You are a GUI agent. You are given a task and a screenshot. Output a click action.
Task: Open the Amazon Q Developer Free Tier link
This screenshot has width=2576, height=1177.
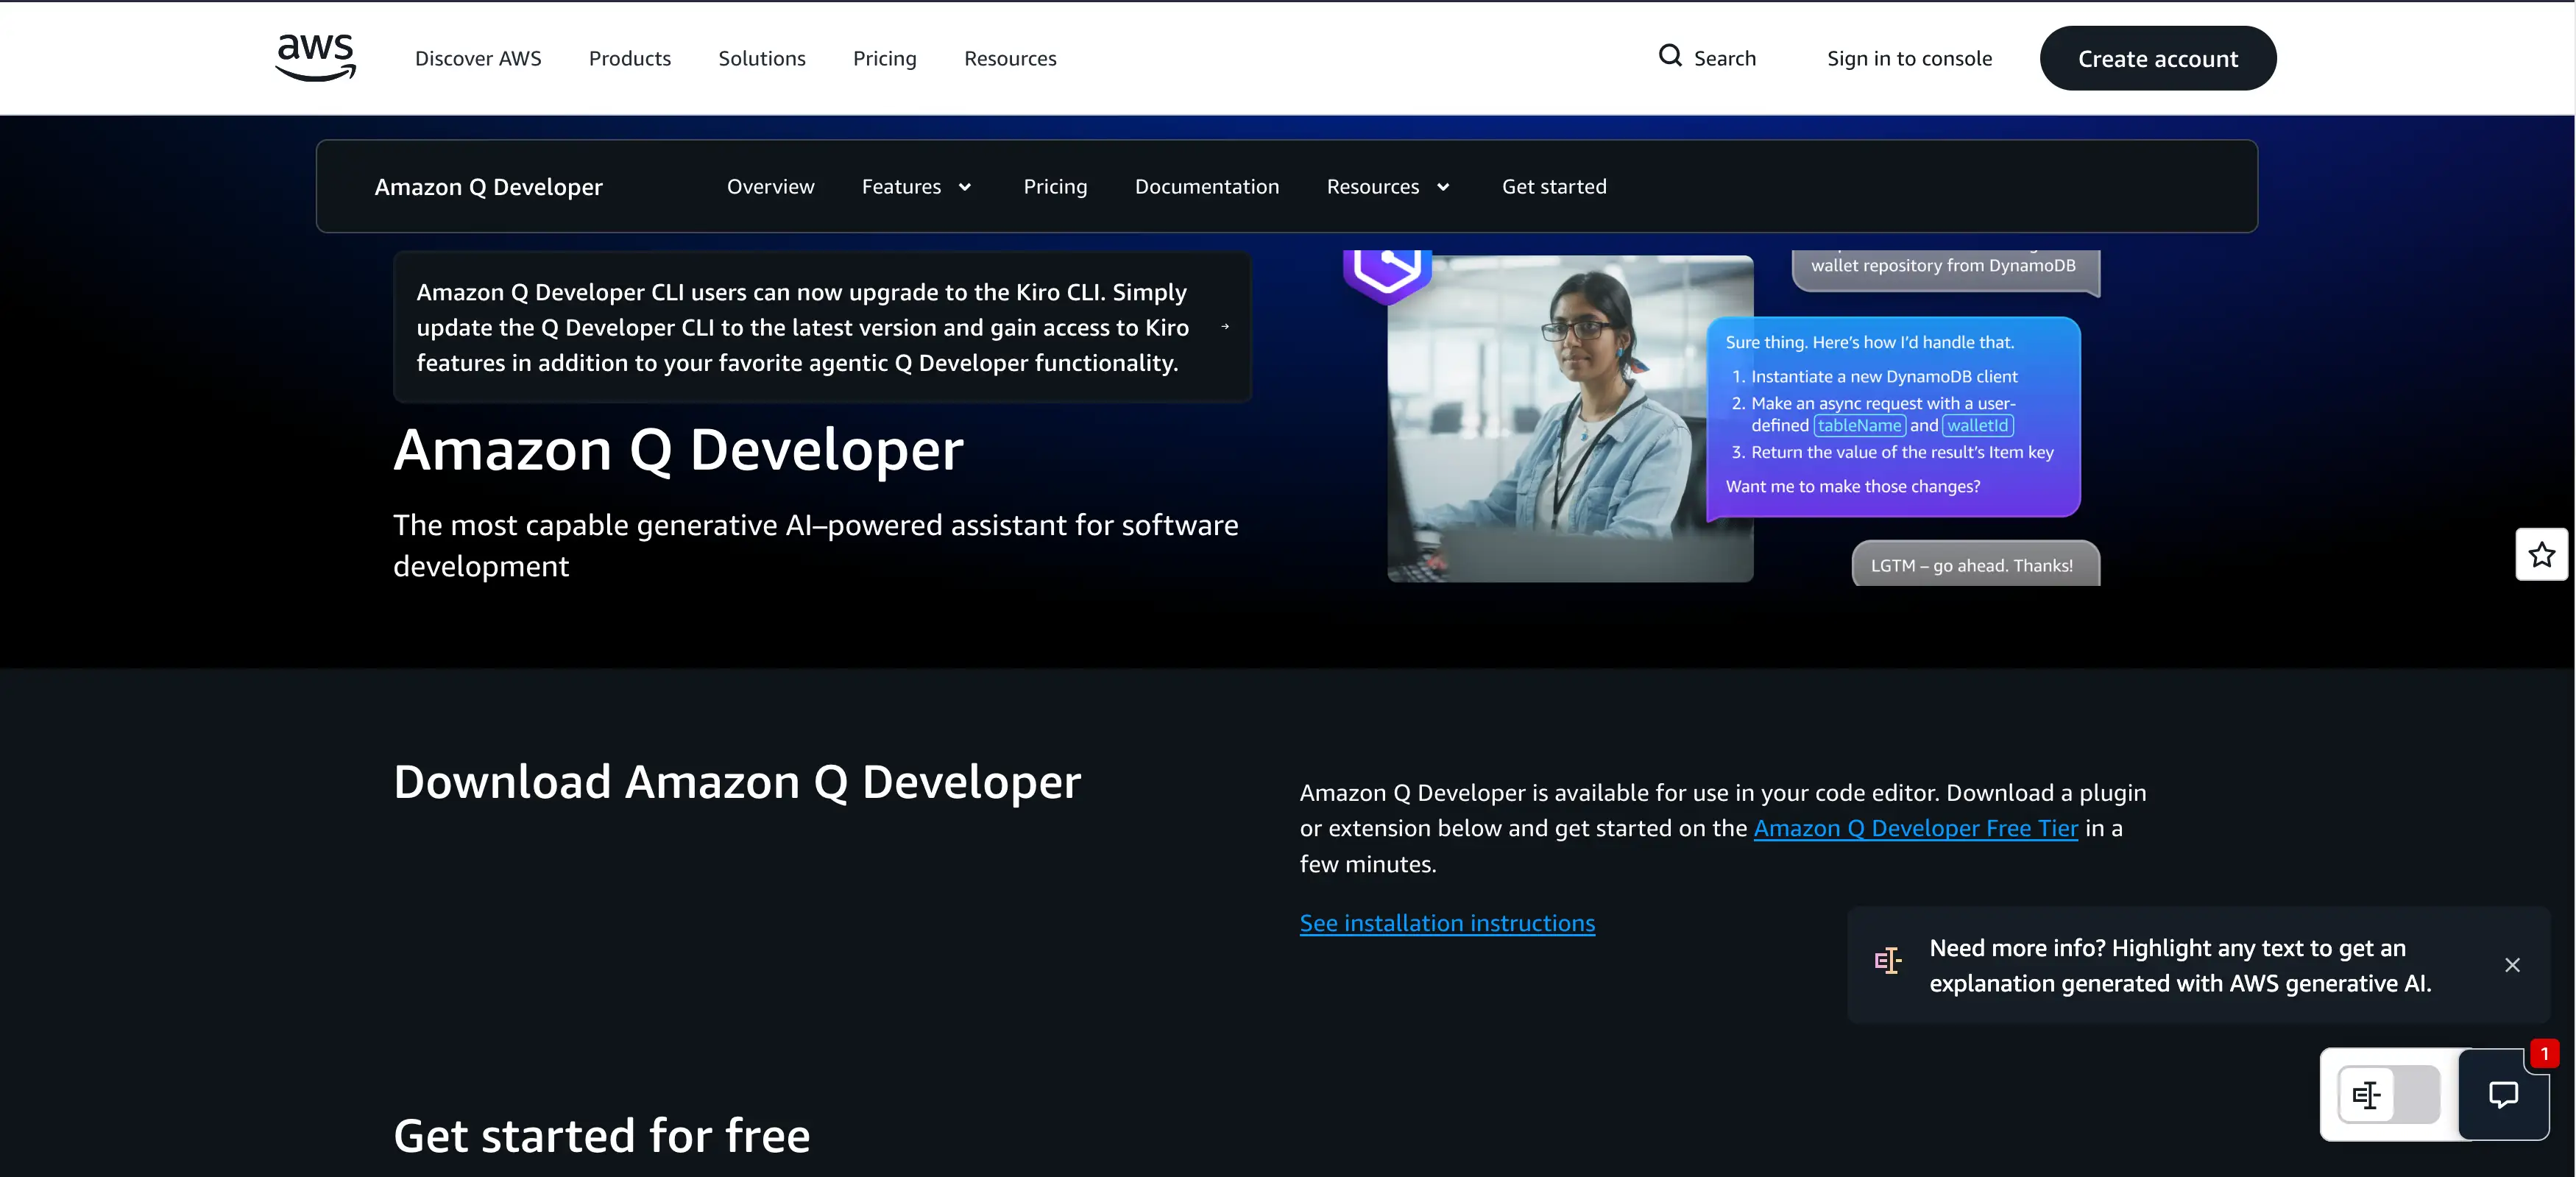click(1915, 828)
